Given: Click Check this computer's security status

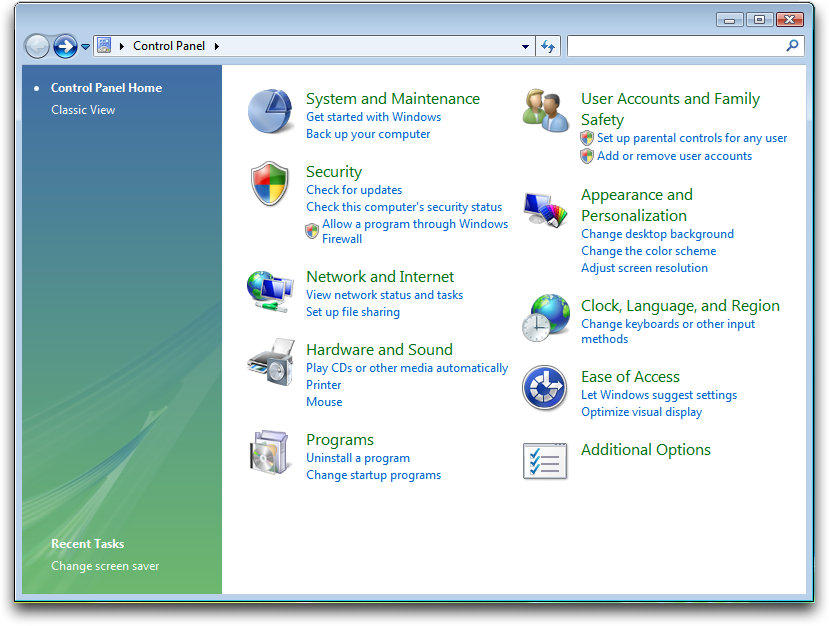Looking at the screenshot, I should 404,207.
